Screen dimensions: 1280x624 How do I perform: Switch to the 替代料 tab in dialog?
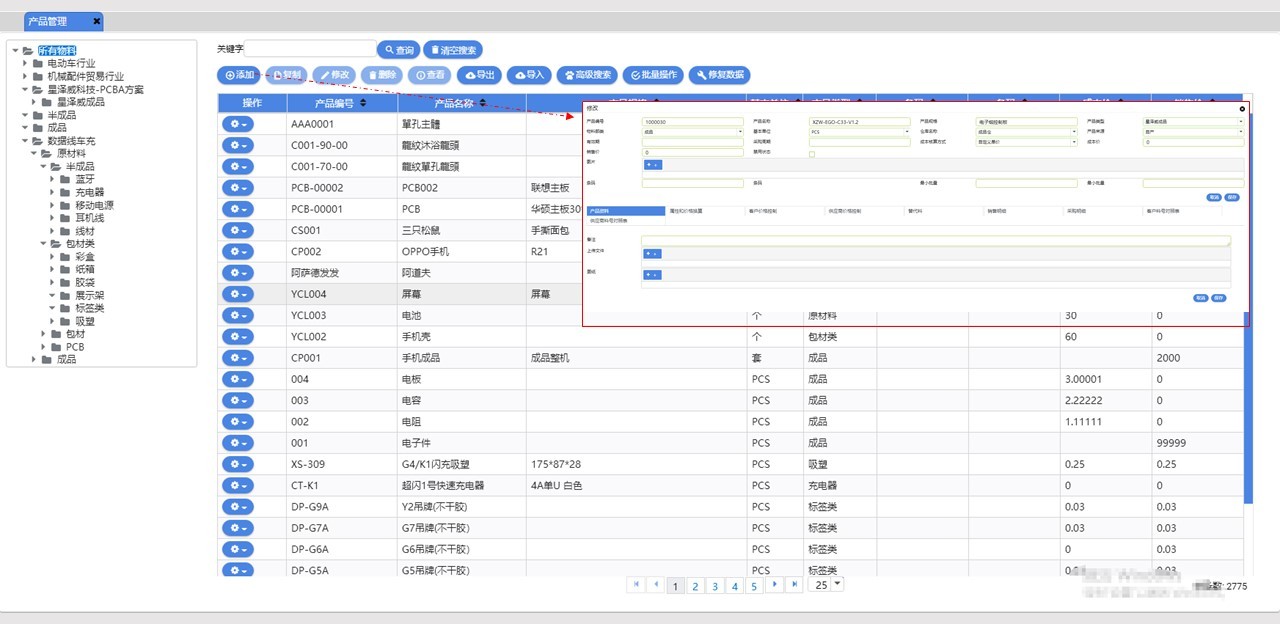pyautogui.click(x=916, y=211)
